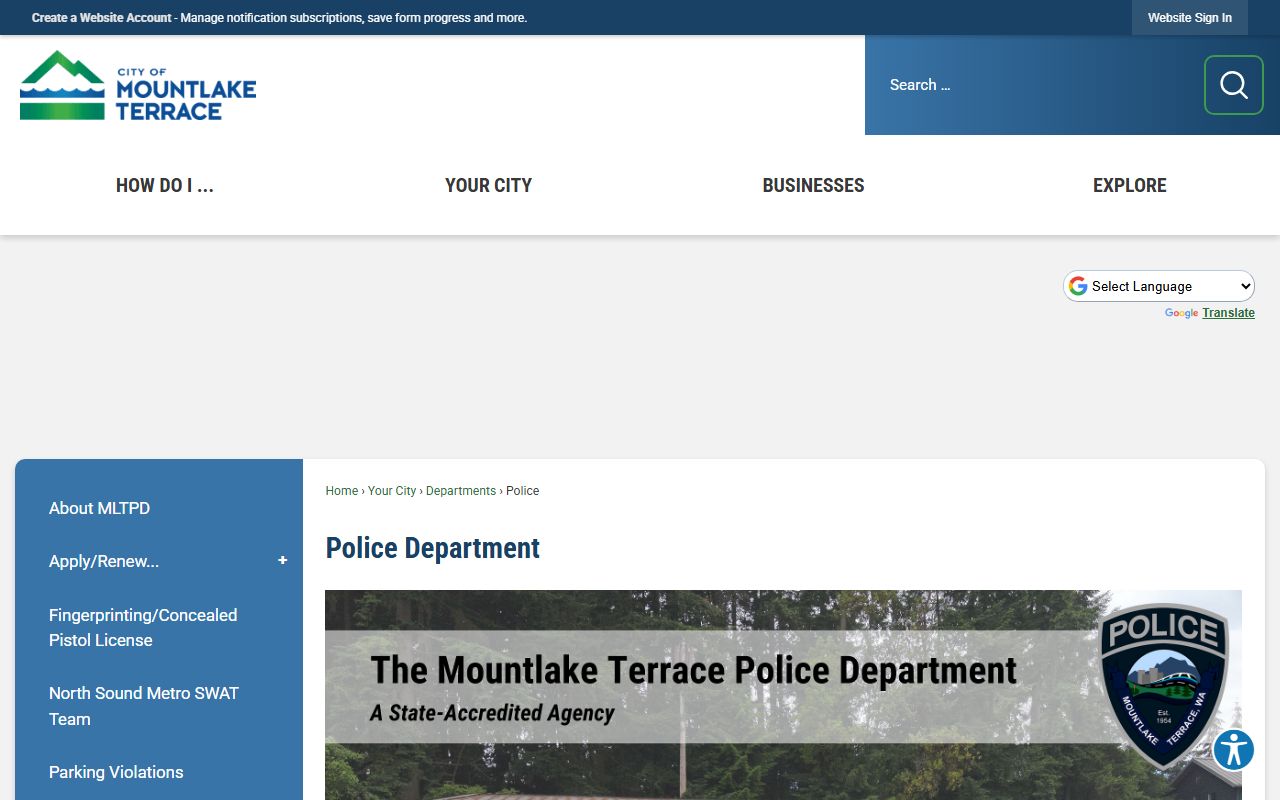Open the Businesses menu

tap(813, 185)
